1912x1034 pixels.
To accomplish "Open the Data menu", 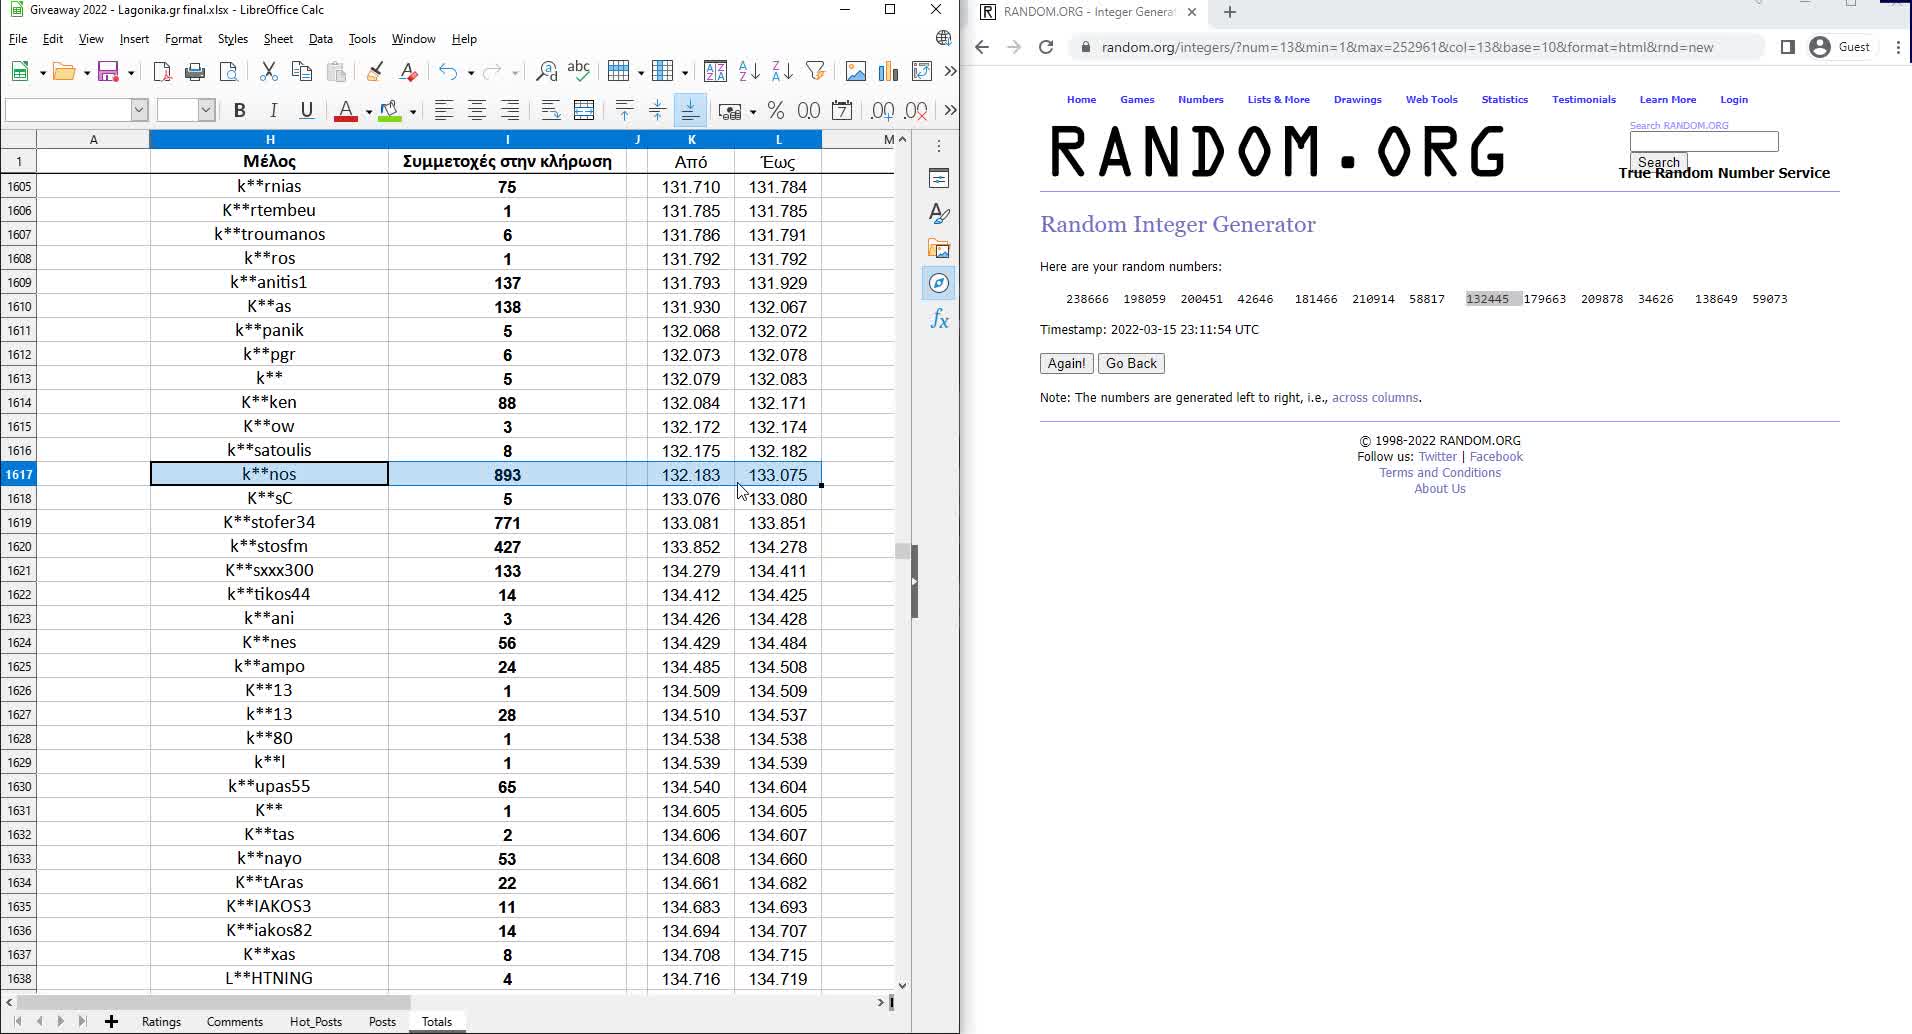I will pos(320,39).
